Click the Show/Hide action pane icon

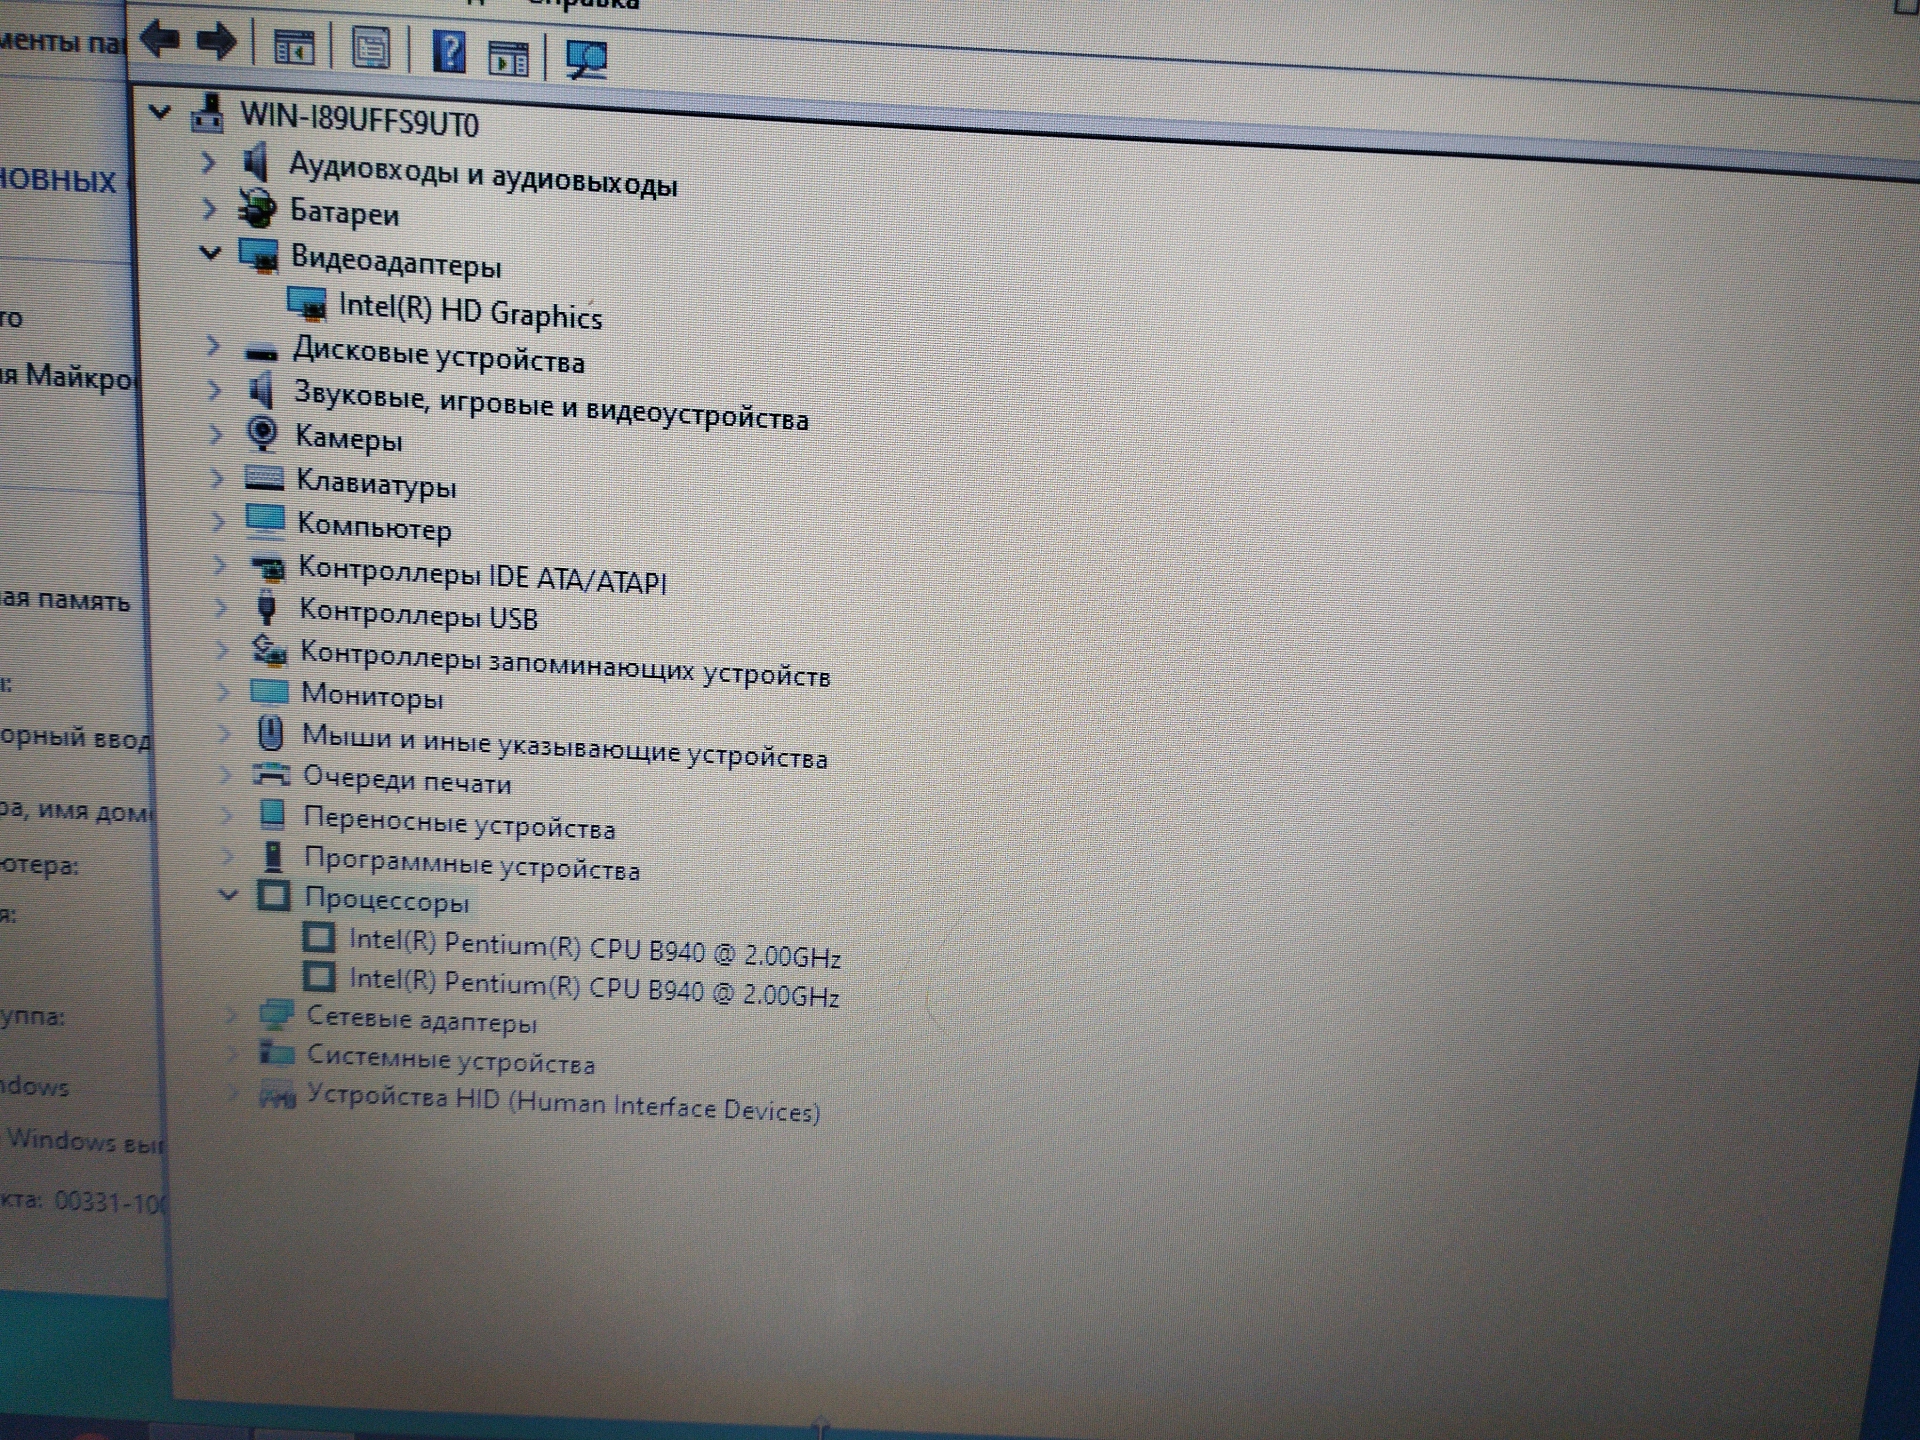[x=508, y=58]
